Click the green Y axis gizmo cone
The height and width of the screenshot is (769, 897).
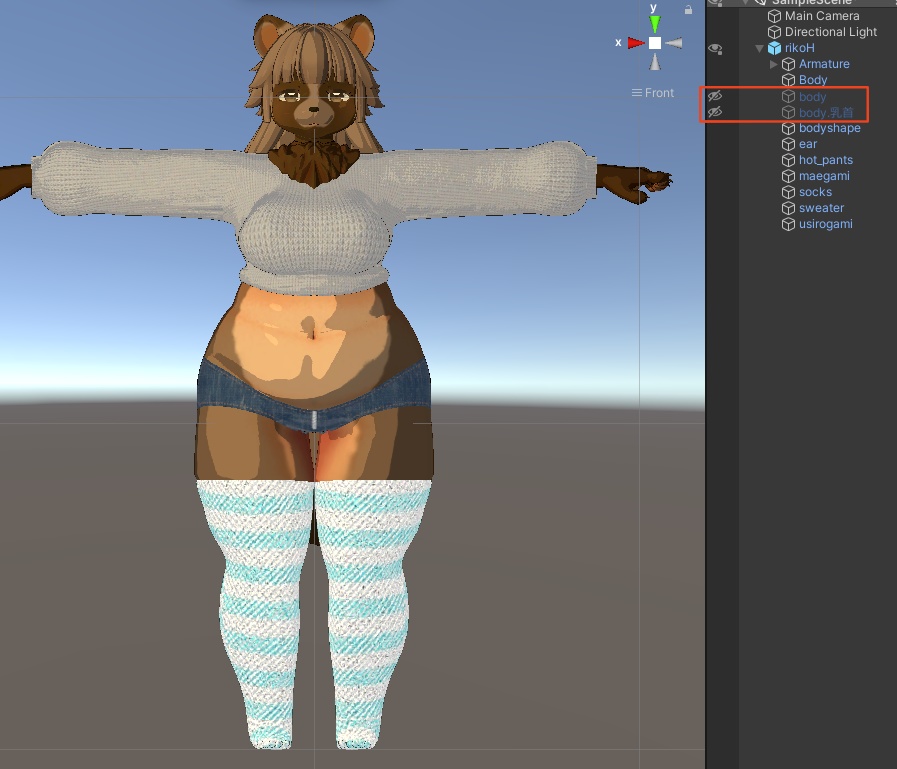click(x=654, y=23)
